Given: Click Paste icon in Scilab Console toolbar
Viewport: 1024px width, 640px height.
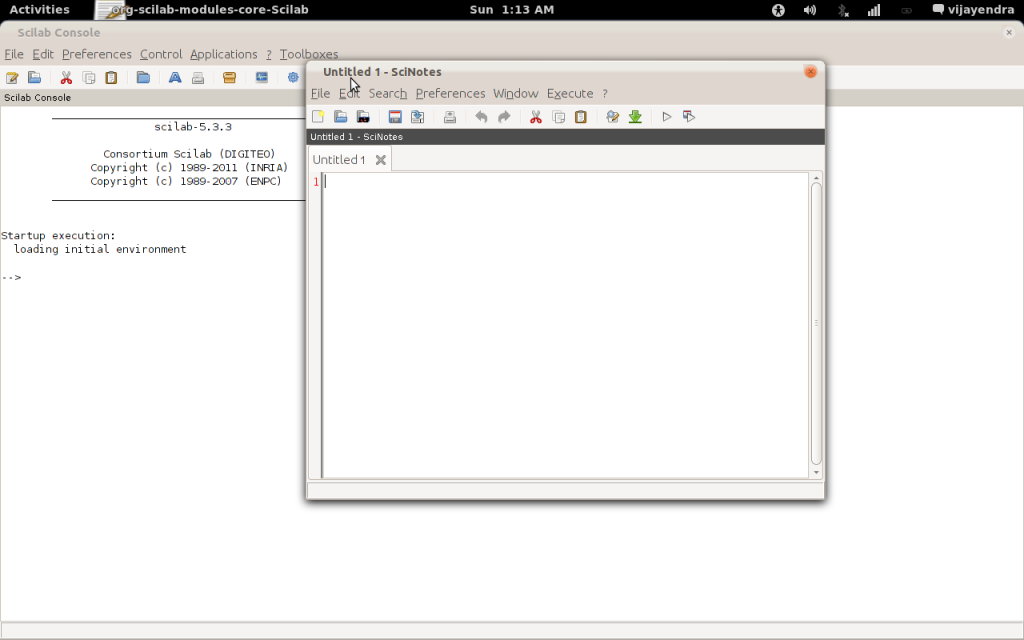Looking at the screenshot, I should tap(111, 78).
